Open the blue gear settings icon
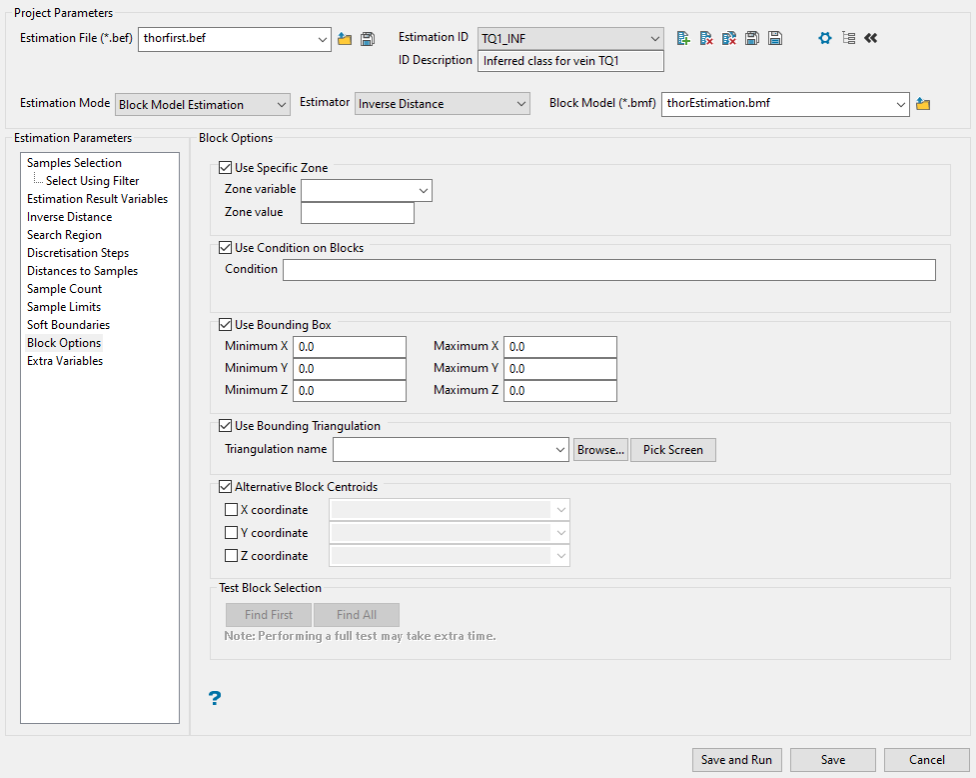The height and width of the screenshot is (778, 976). pos(825,38)
